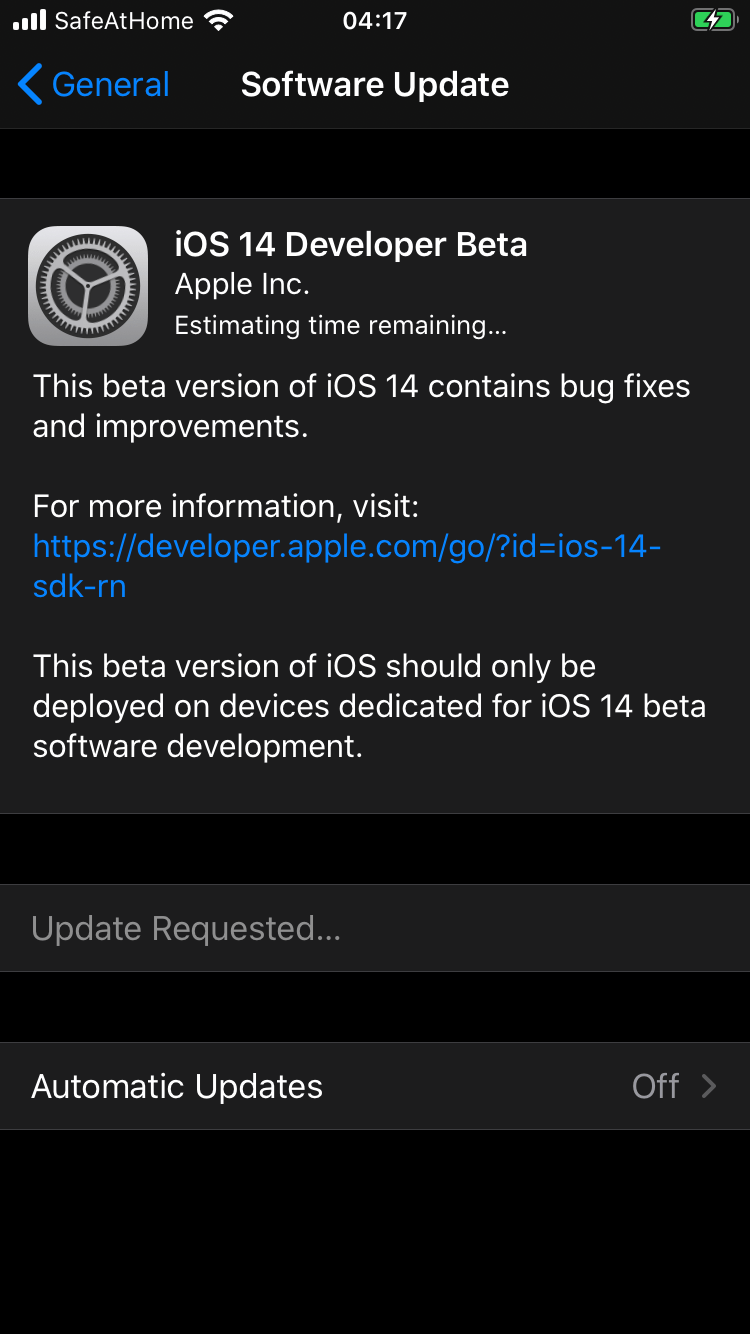Viewport: 750px width, 1334px height.
Task: Tap the iOS 14 Developer Beta heading
Action: pos(350,245)
